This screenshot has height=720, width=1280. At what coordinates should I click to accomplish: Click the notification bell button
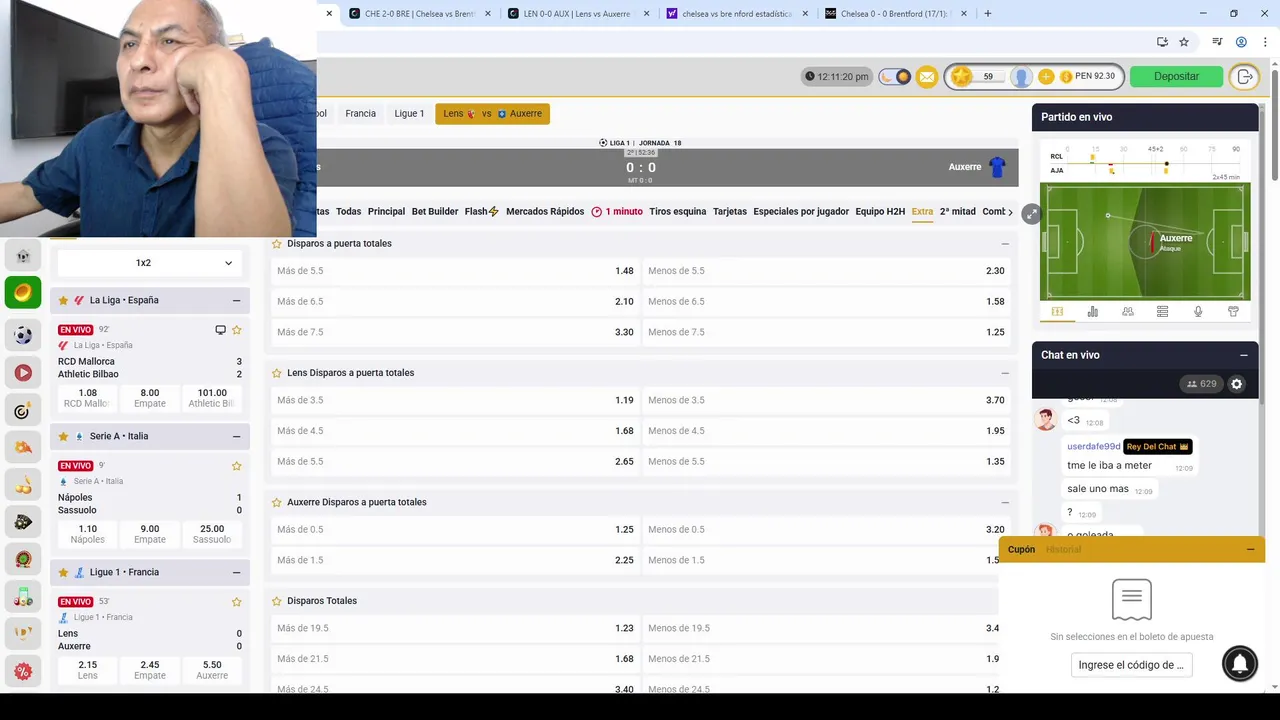(x=1240, y=664)
